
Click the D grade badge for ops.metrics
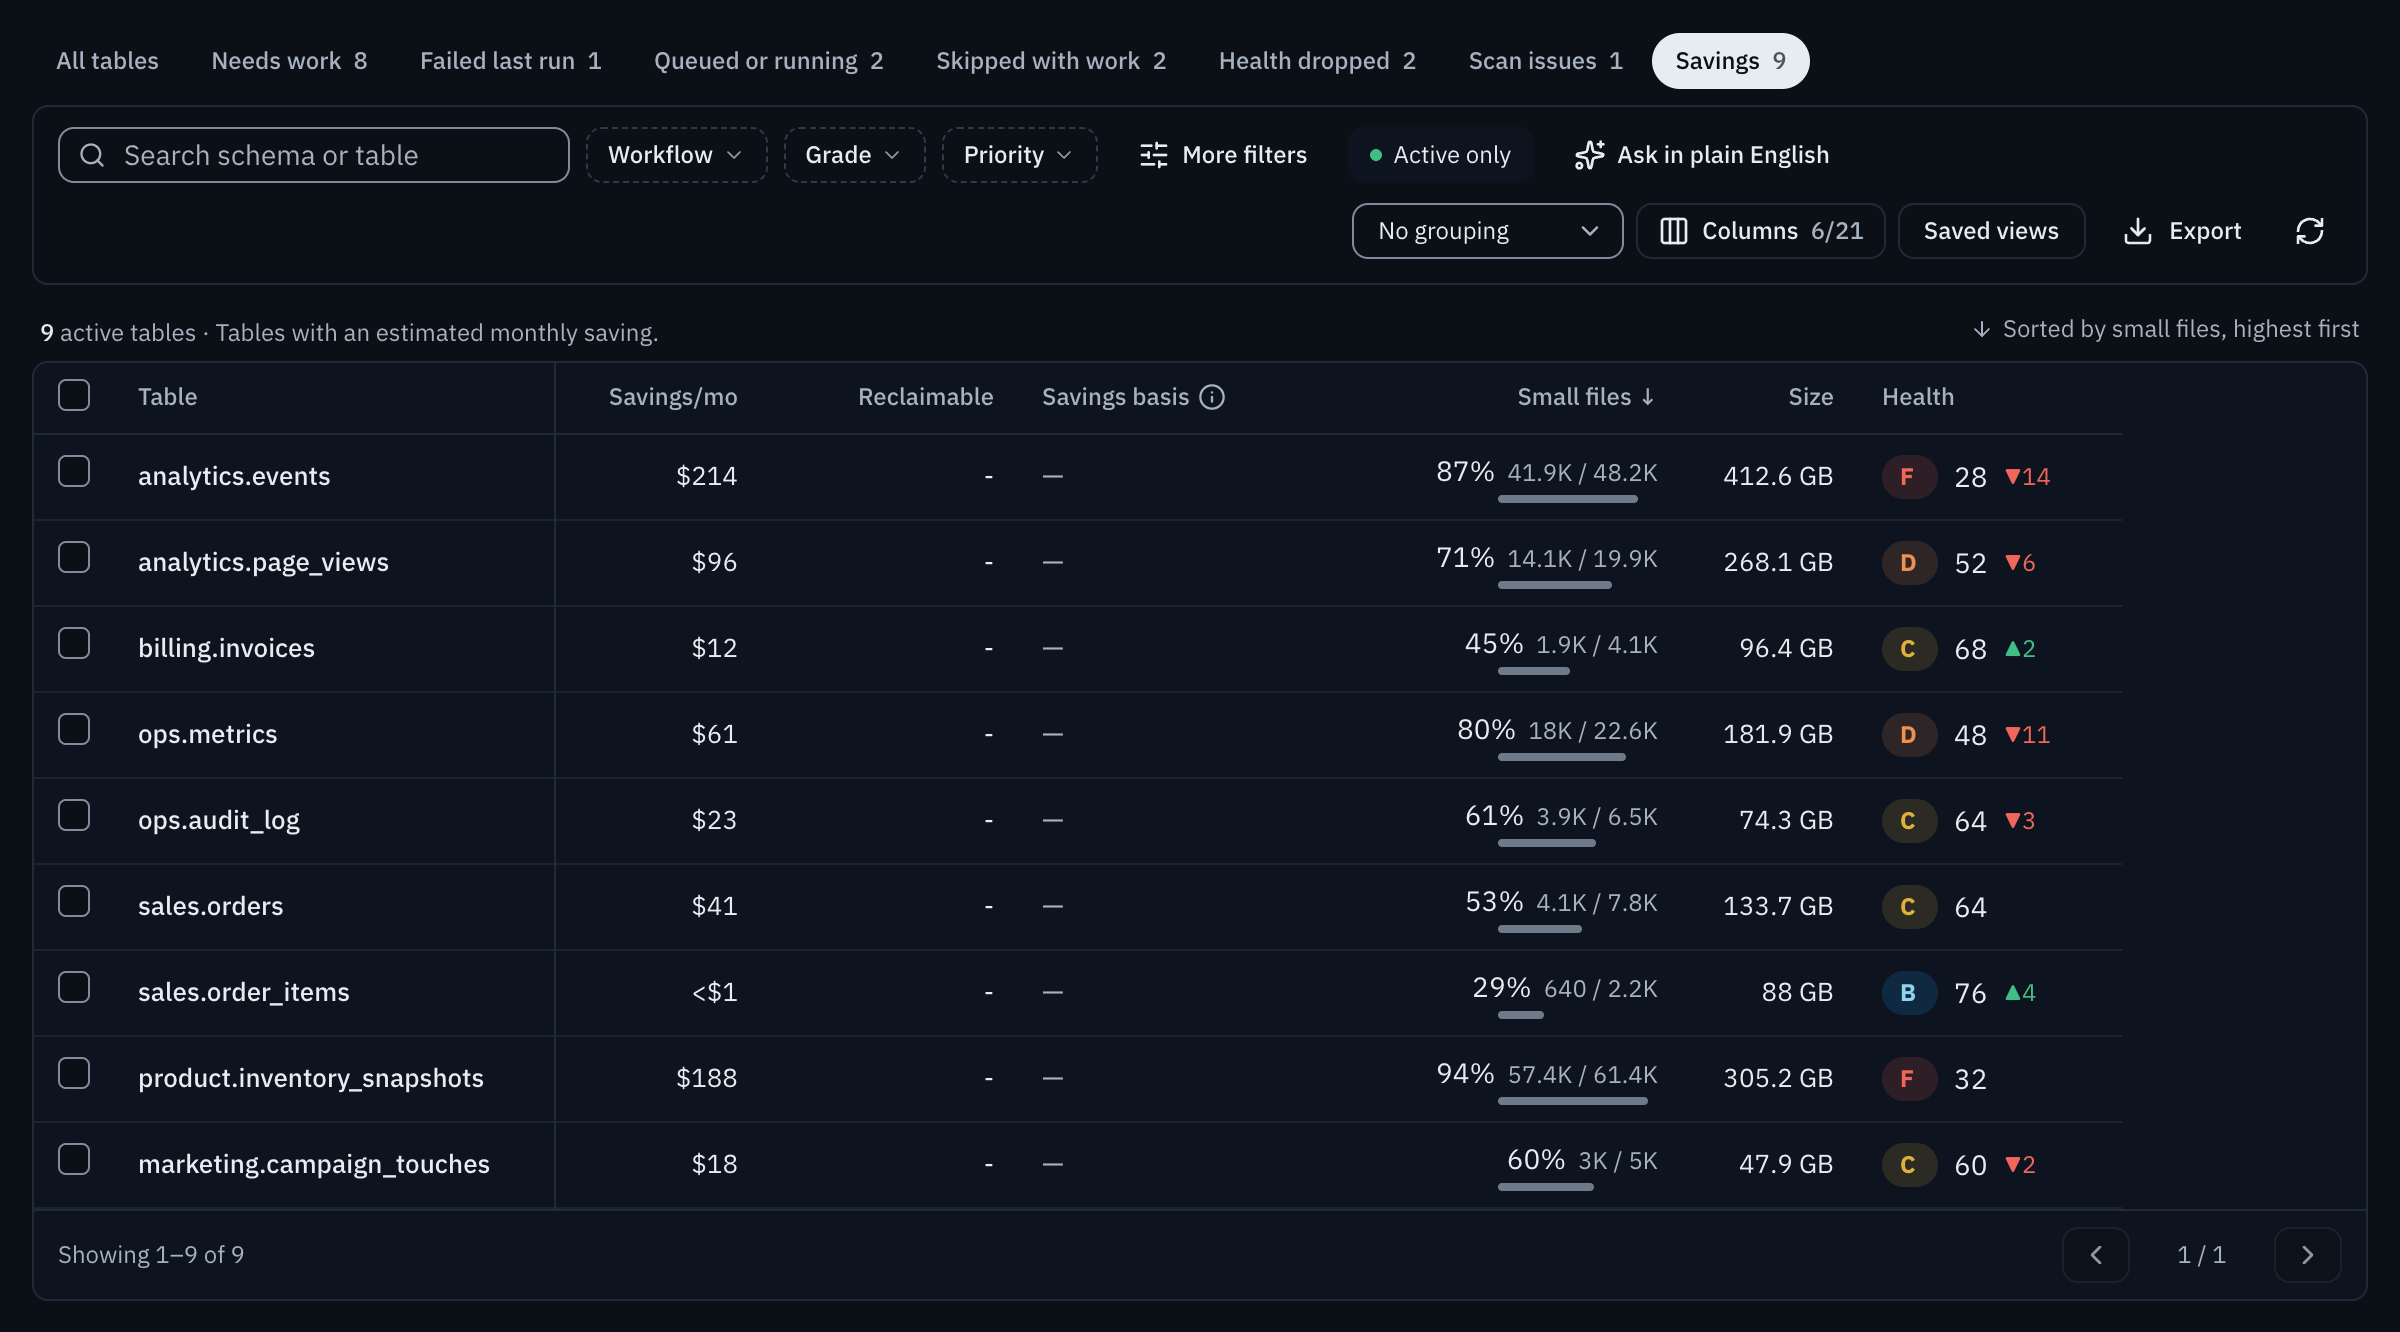[1908, 735]
